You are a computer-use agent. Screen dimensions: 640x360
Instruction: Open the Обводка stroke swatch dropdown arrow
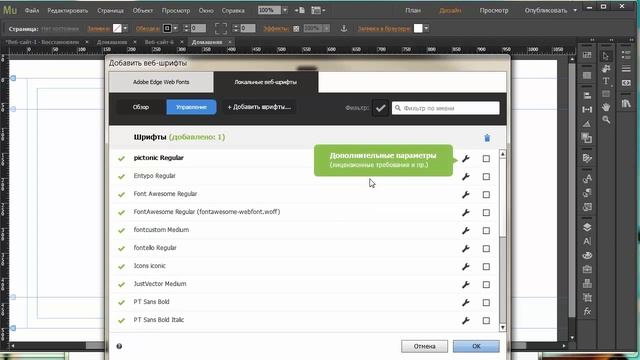176,28
